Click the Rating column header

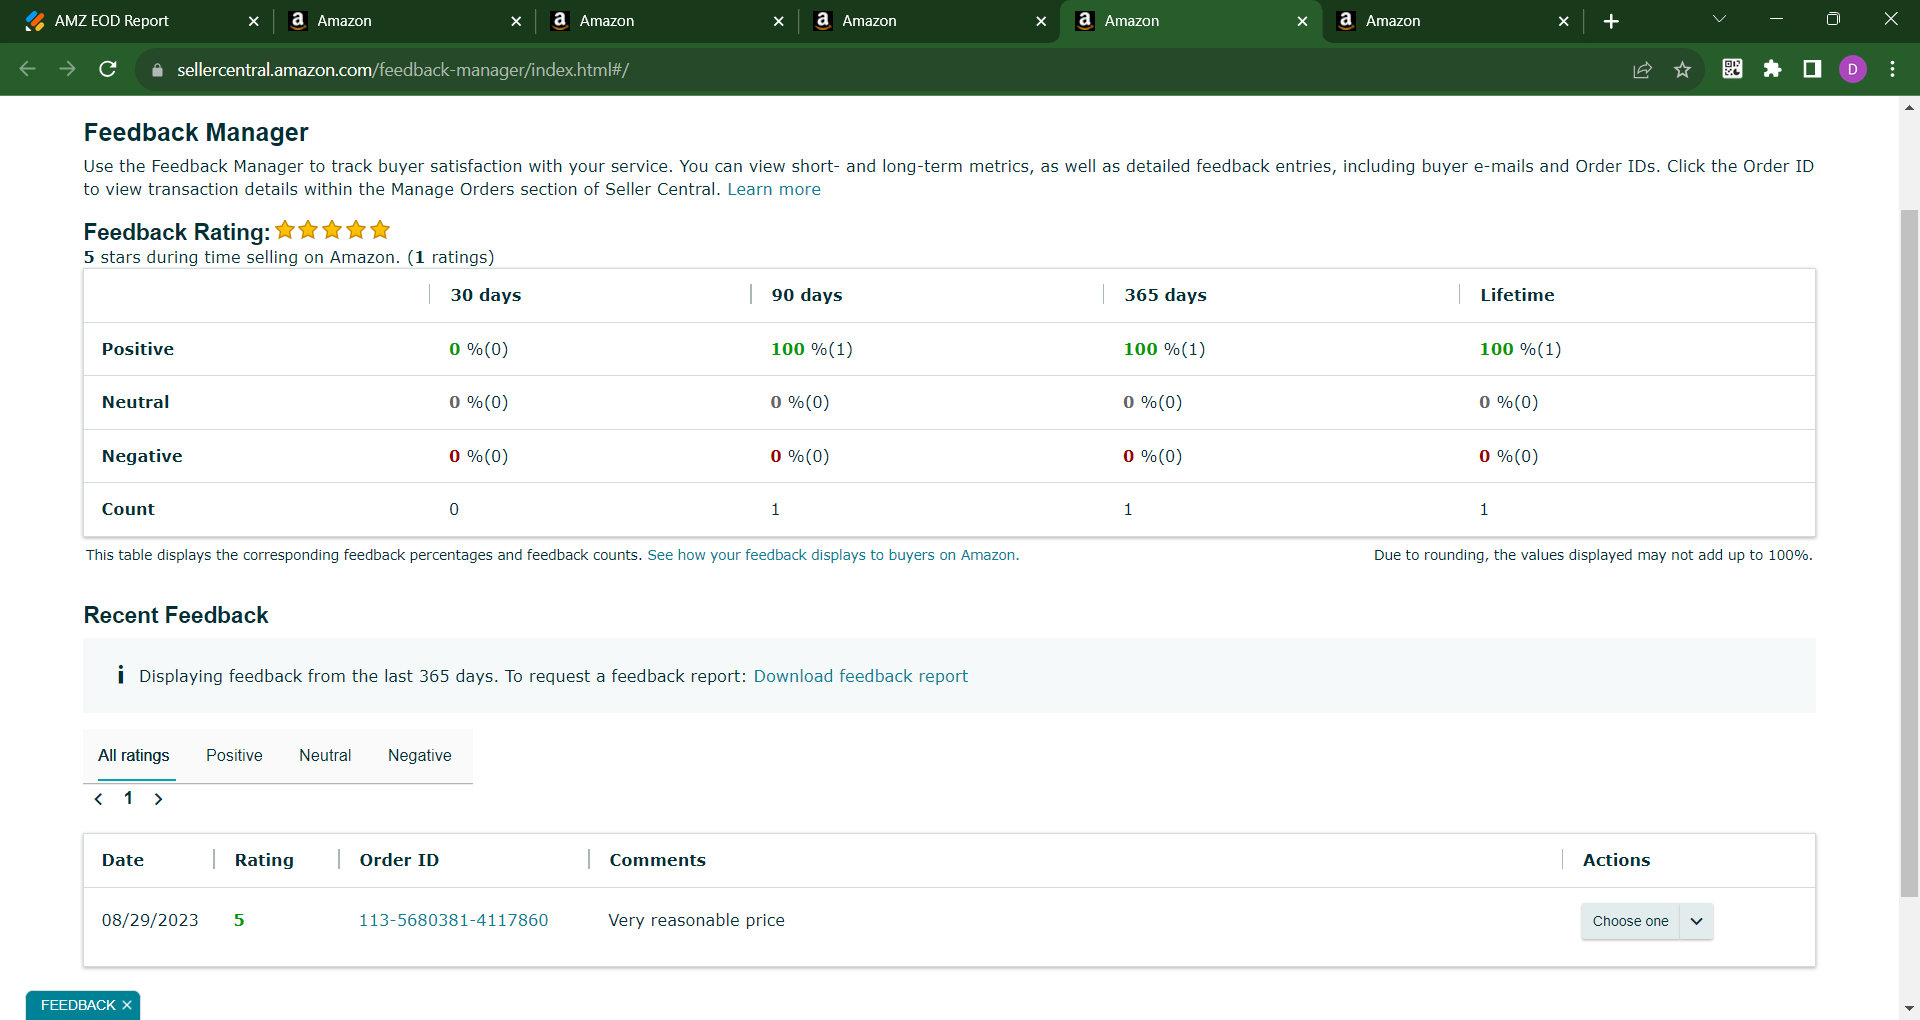click(264, 860)
